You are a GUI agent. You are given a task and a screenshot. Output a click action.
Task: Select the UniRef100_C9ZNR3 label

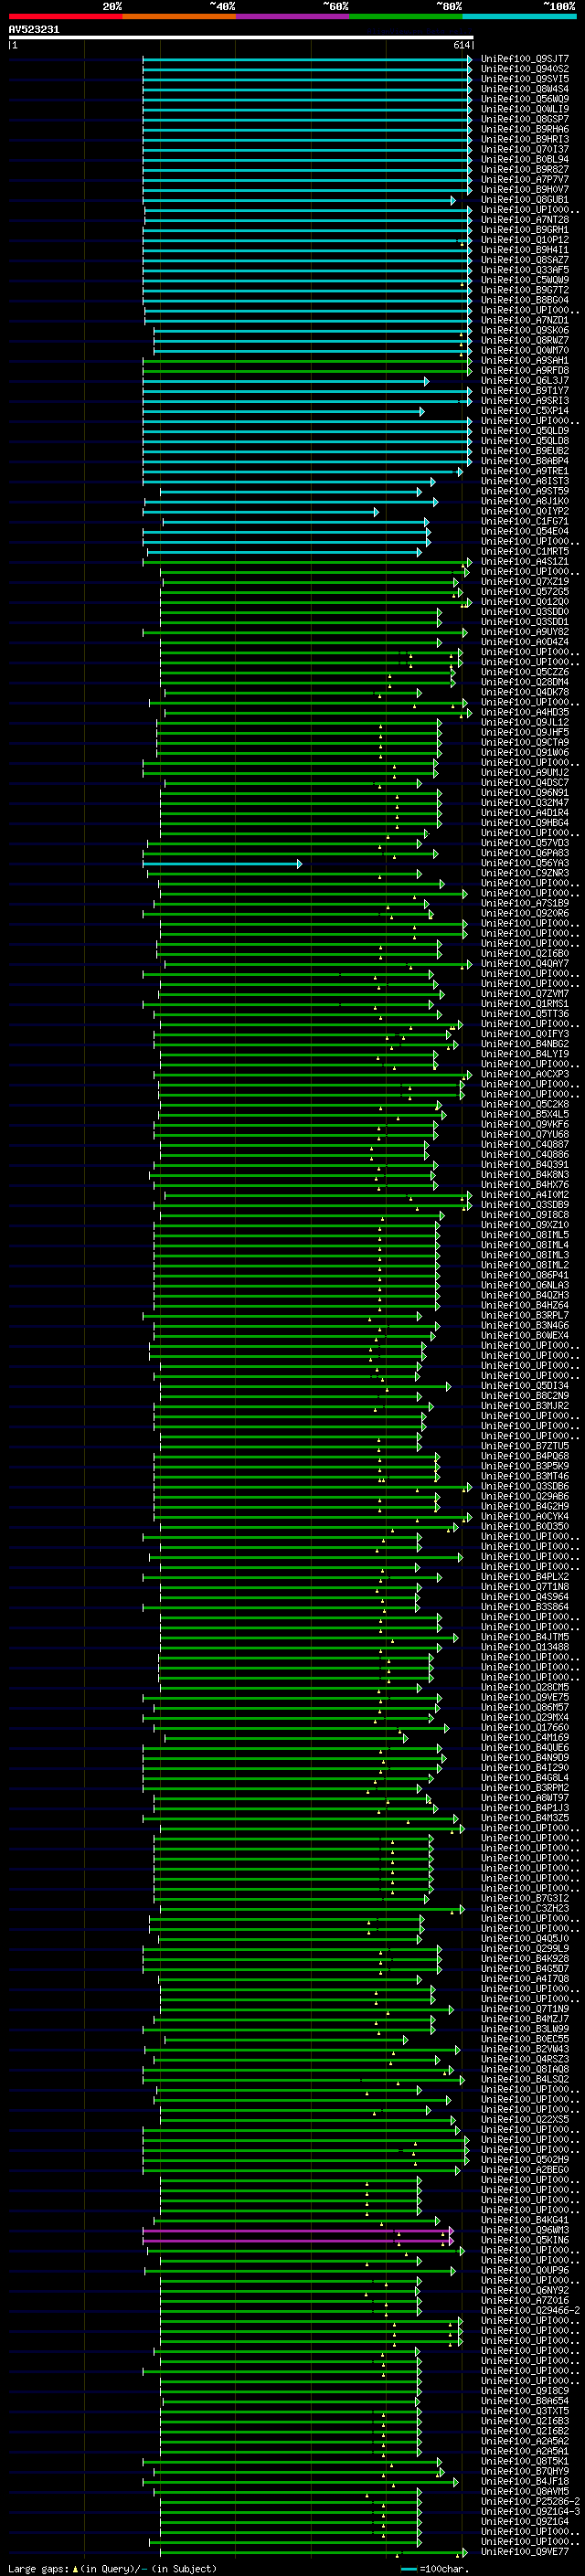tap(525, 873)
